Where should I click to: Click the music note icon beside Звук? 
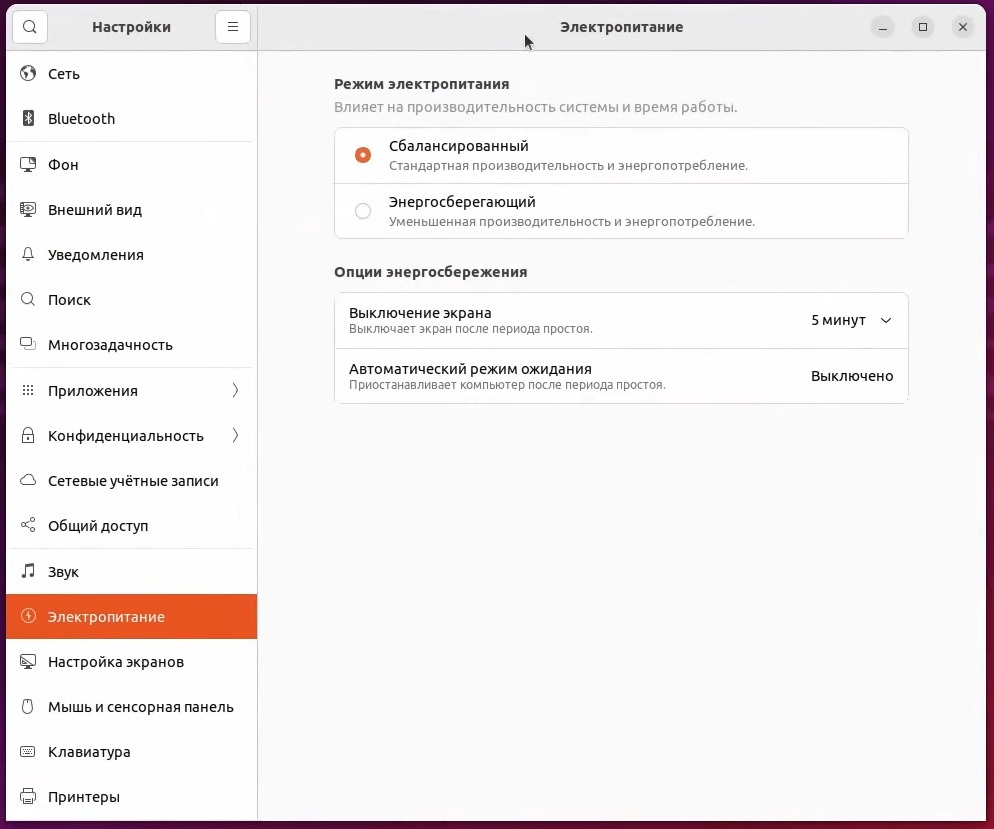28,570
